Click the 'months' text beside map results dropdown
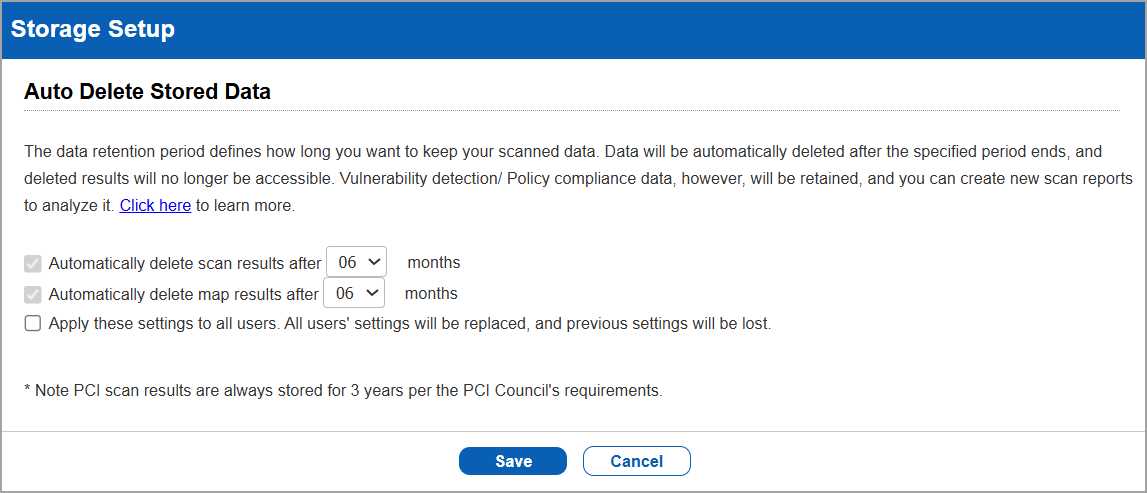1147x493 pixels. [431, 293]
